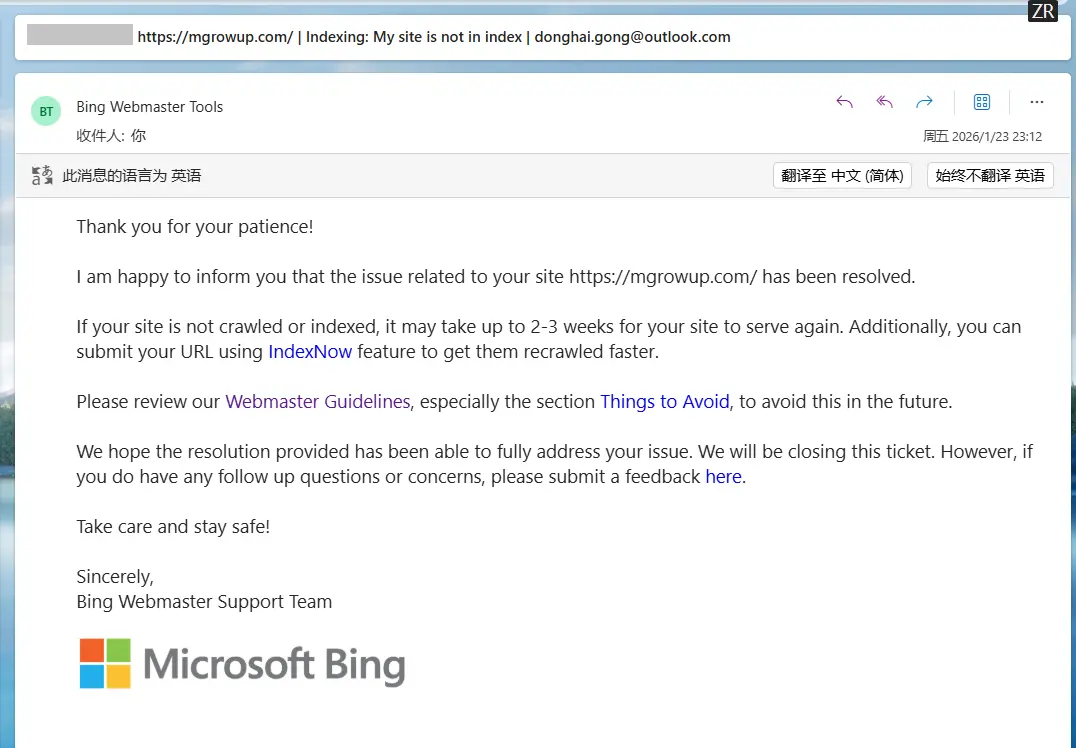Open the IndexNow link
This screenshot has height=748, width=1076.
pyautogui.click(x=310, y=352)
